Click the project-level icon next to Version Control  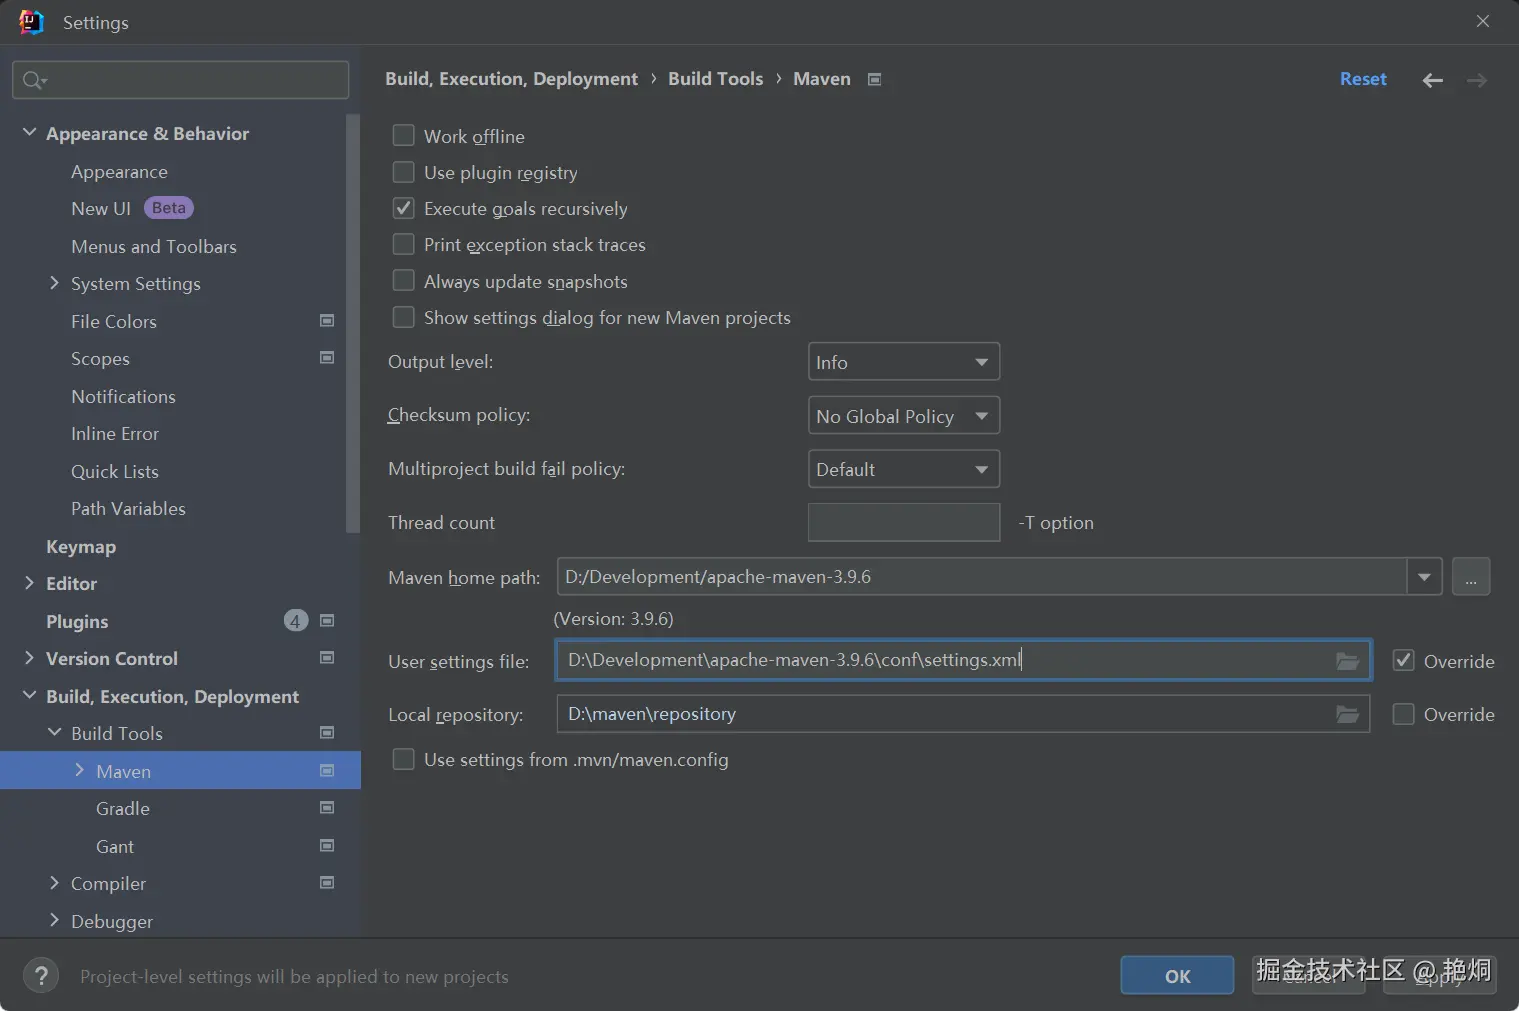click(x=327, y=658)
